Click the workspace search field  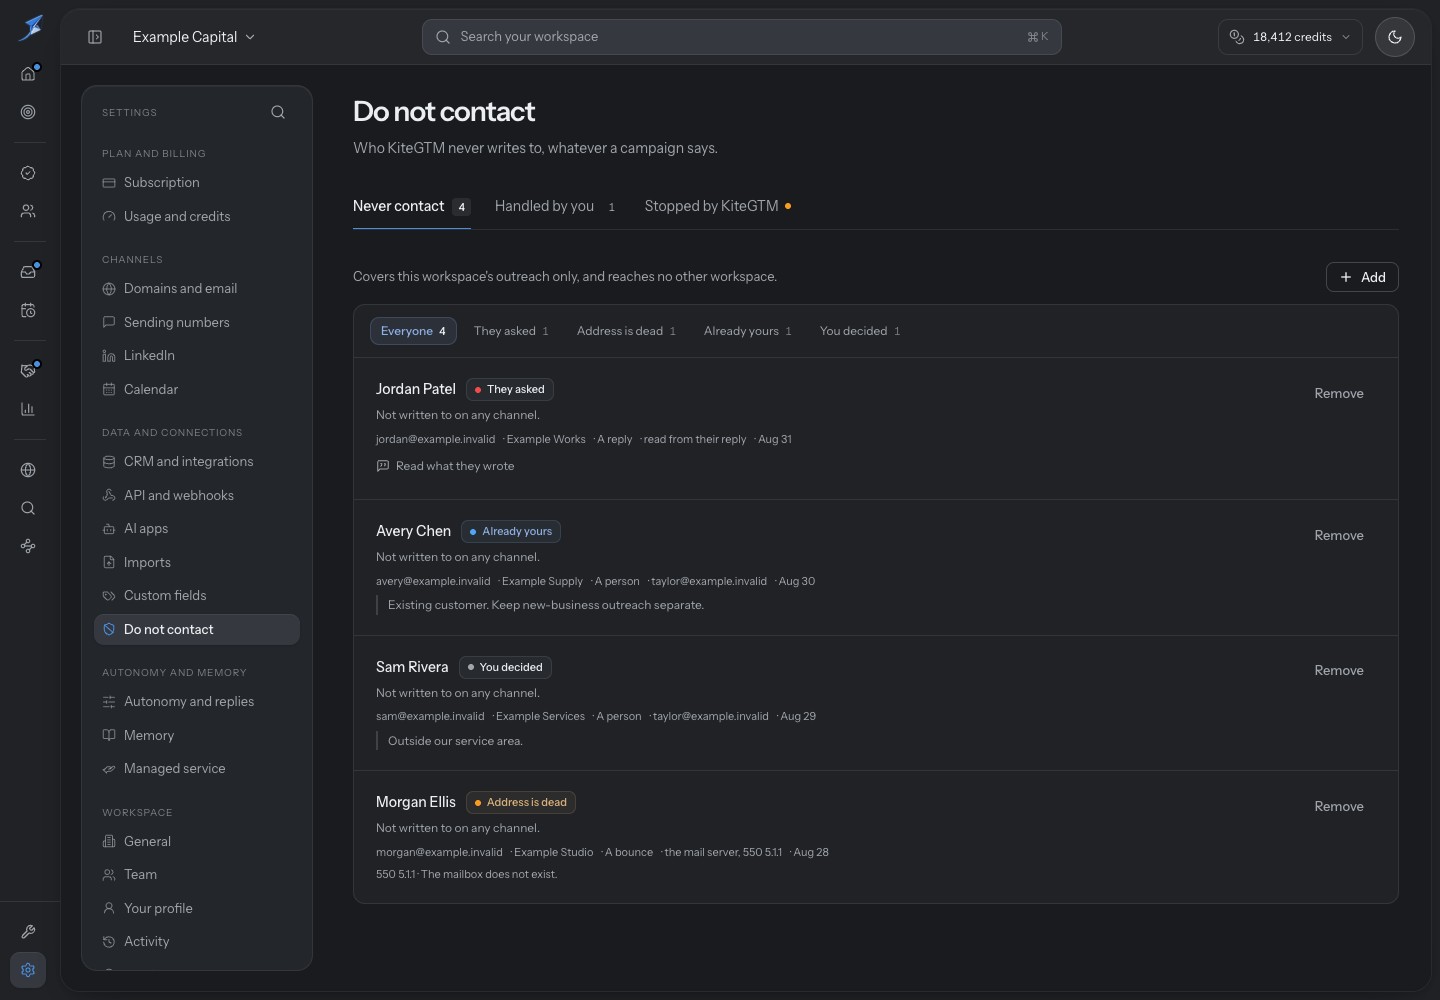741,37
